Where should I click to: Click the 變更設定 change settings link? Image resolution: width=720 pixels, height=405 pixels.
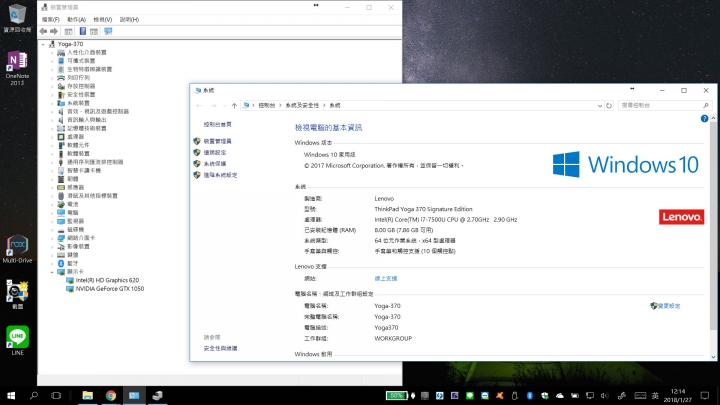point(669,306)
